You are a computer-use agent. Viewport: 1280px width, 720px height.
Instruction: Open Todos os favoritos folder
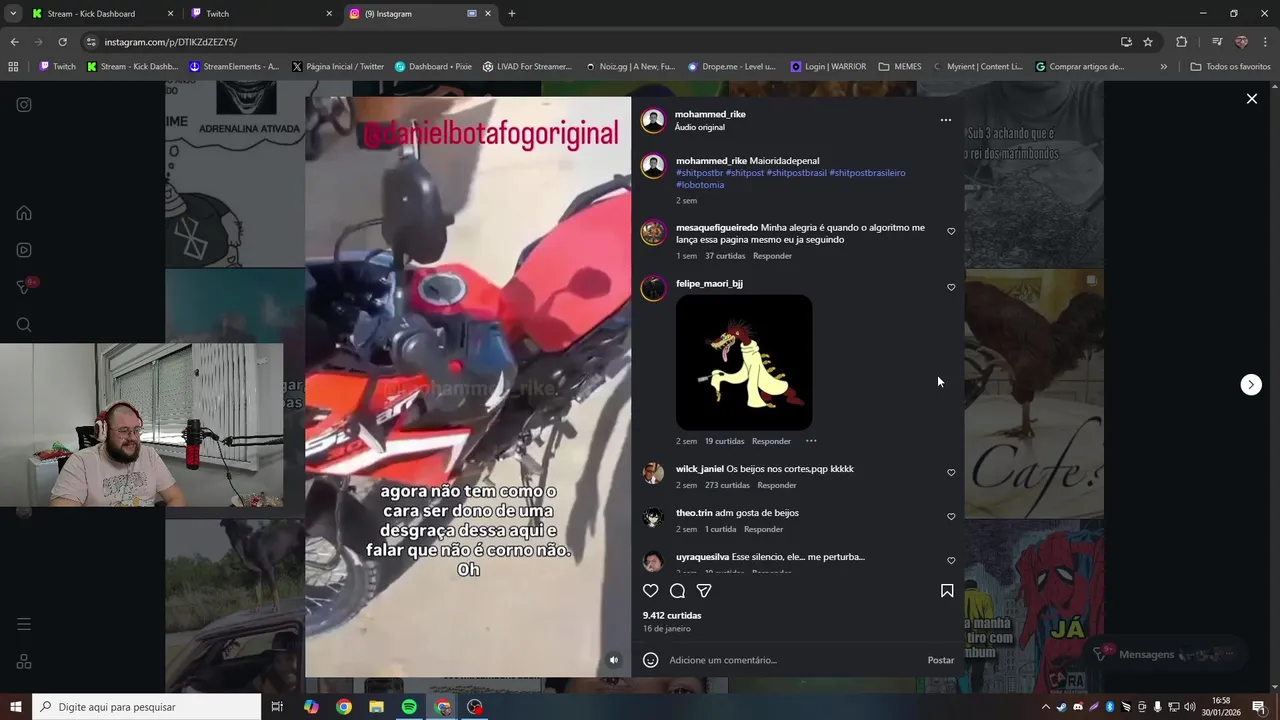tap(1231, 67)
